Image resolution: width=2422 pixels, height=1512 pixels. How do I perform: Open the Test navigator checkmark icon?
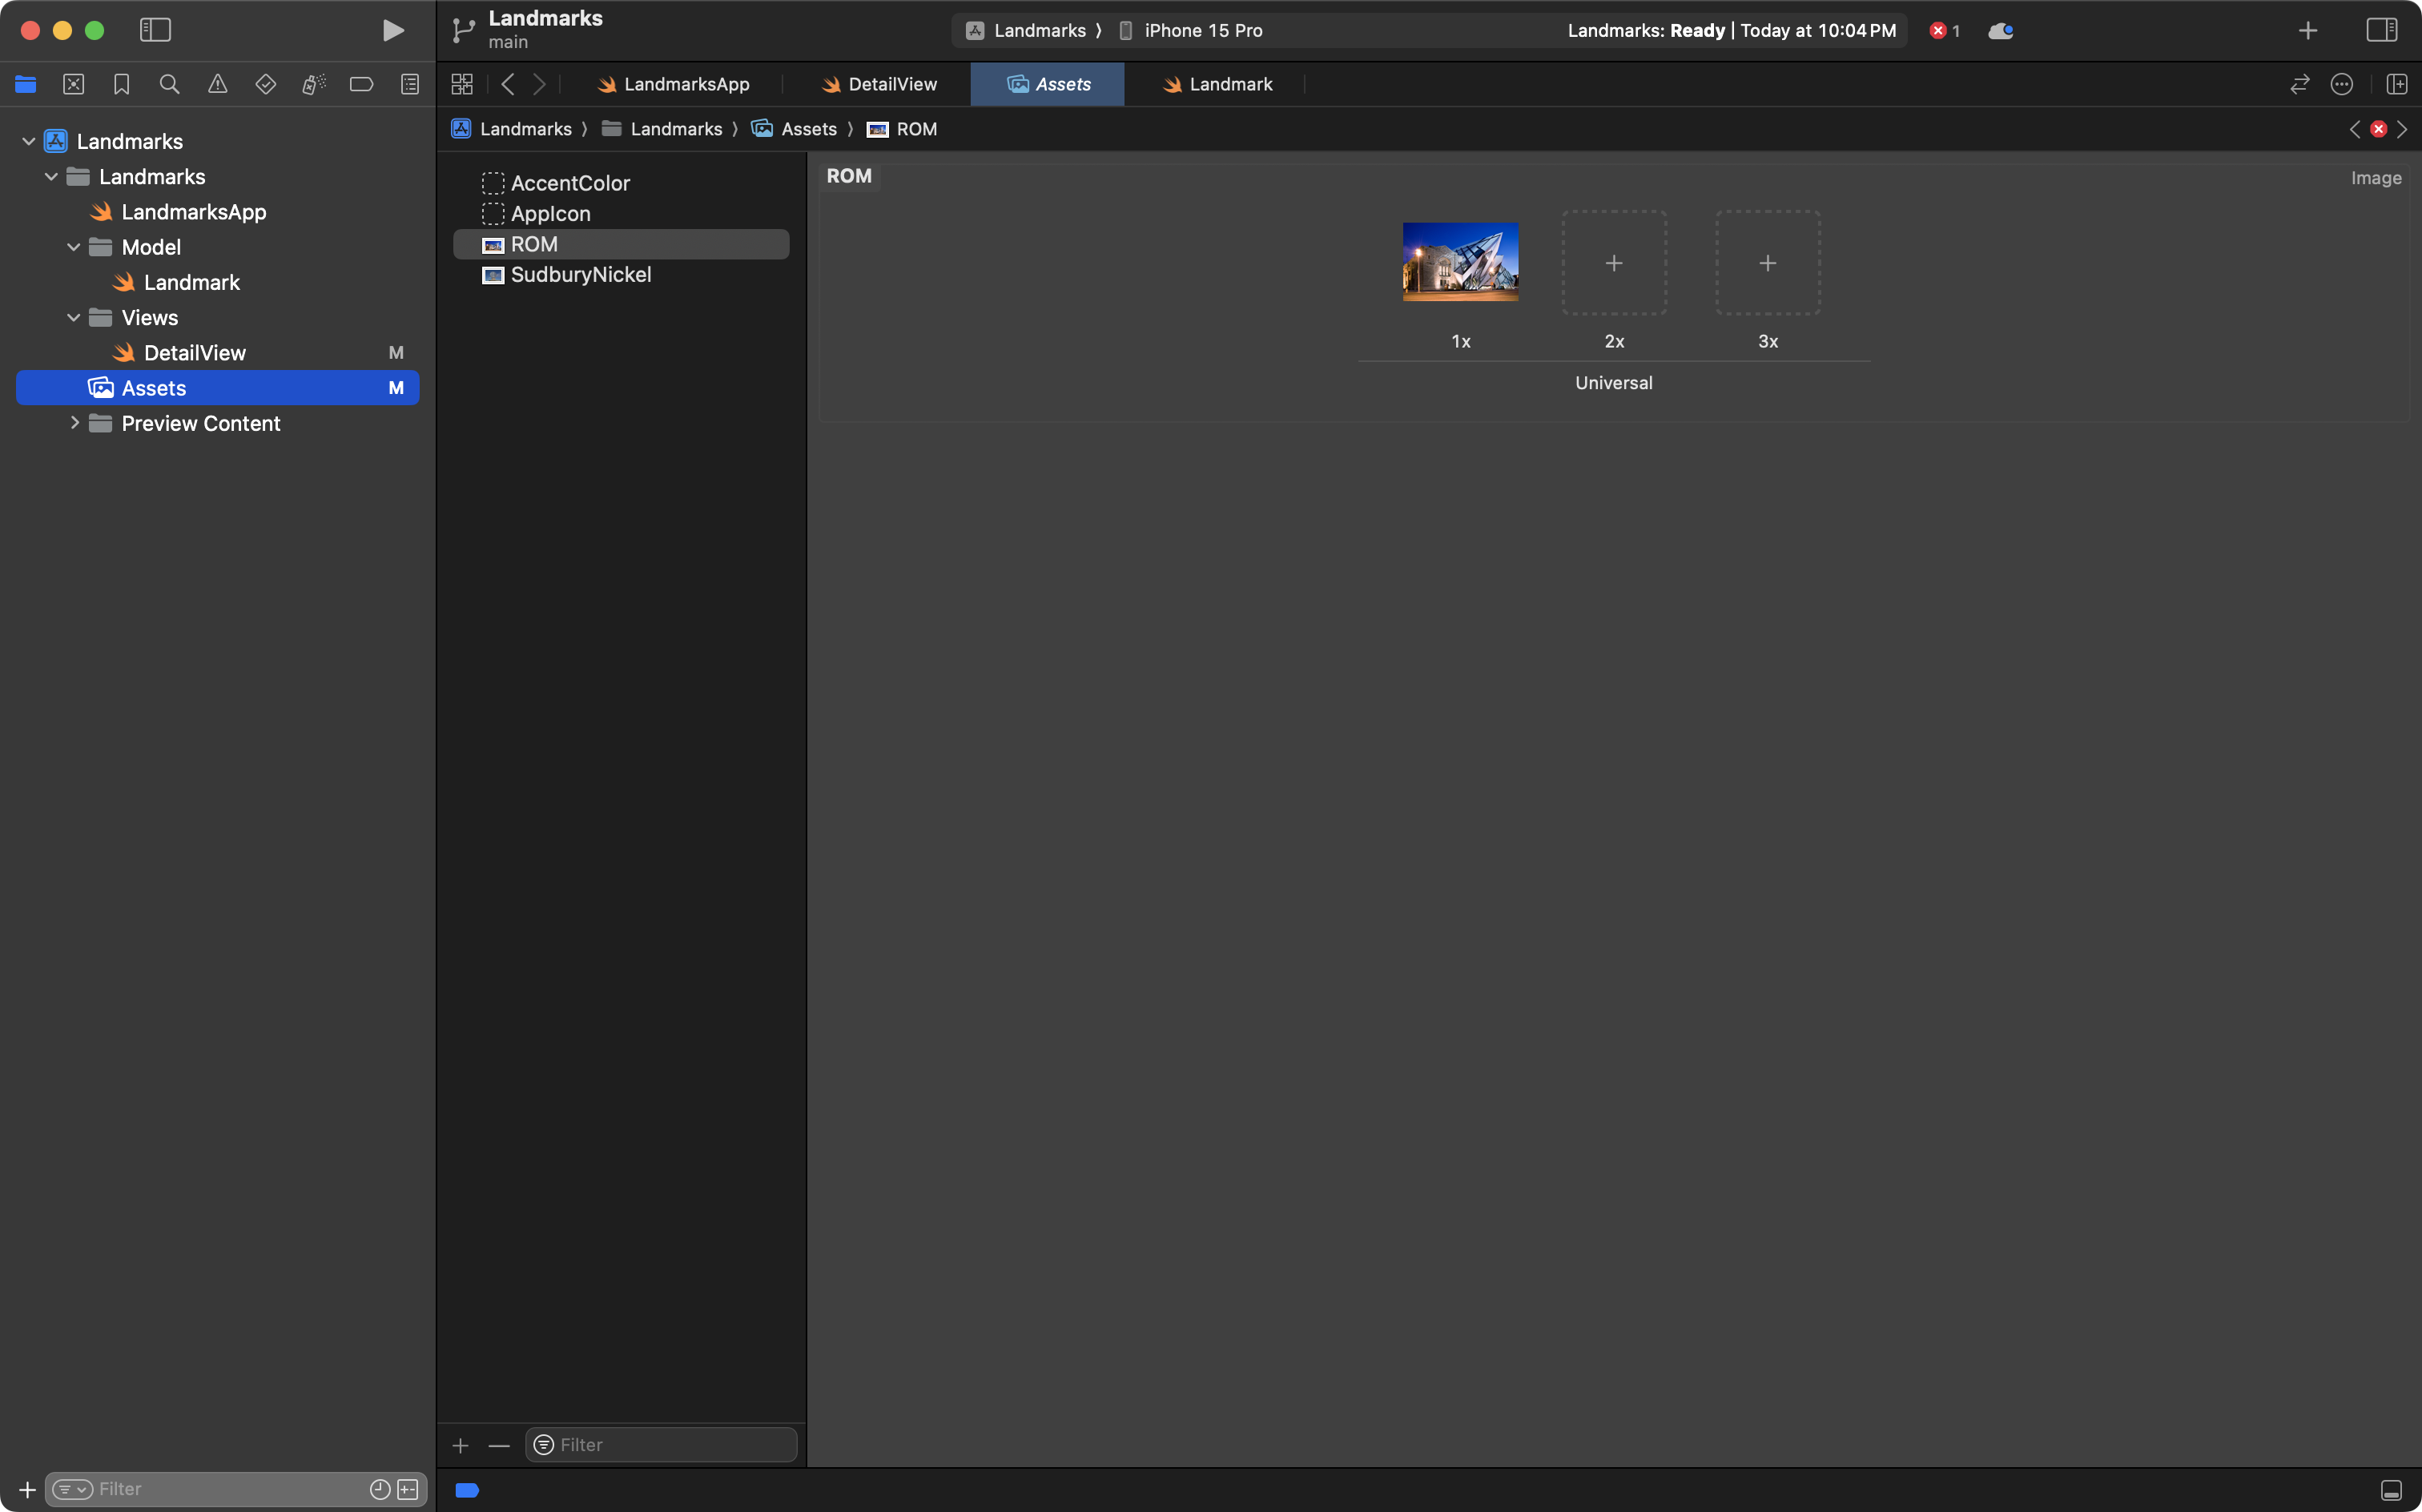(266, 84)
